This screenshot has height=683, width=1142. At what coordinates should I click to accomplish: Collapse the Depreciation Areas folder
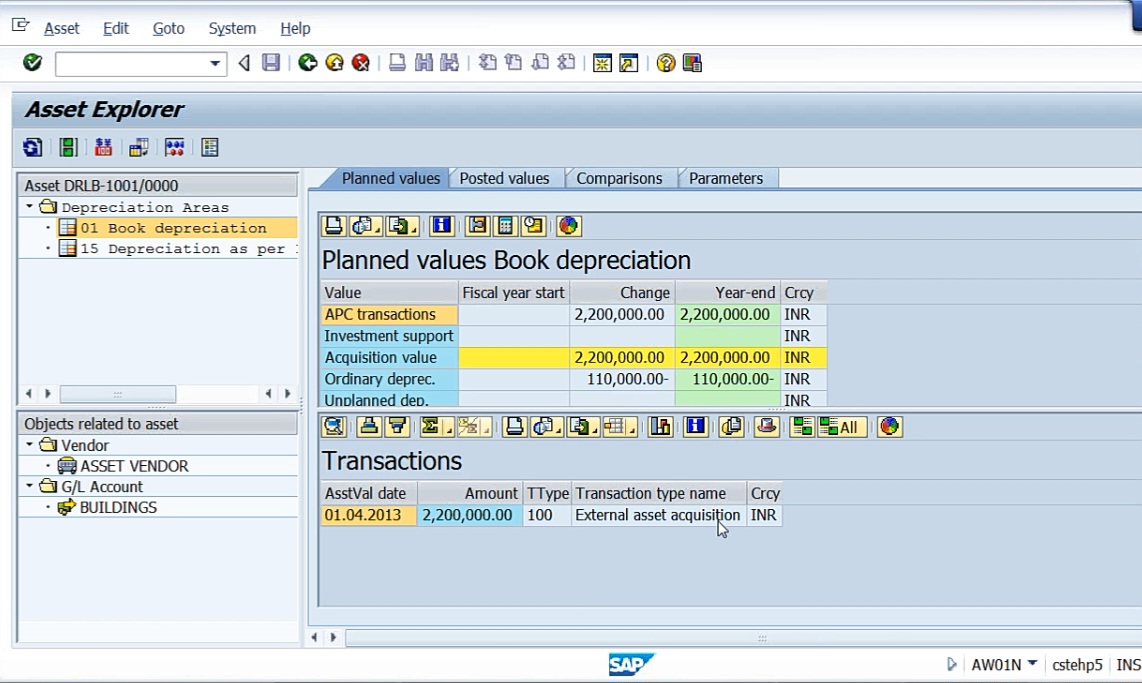click(x=29, y=207)
